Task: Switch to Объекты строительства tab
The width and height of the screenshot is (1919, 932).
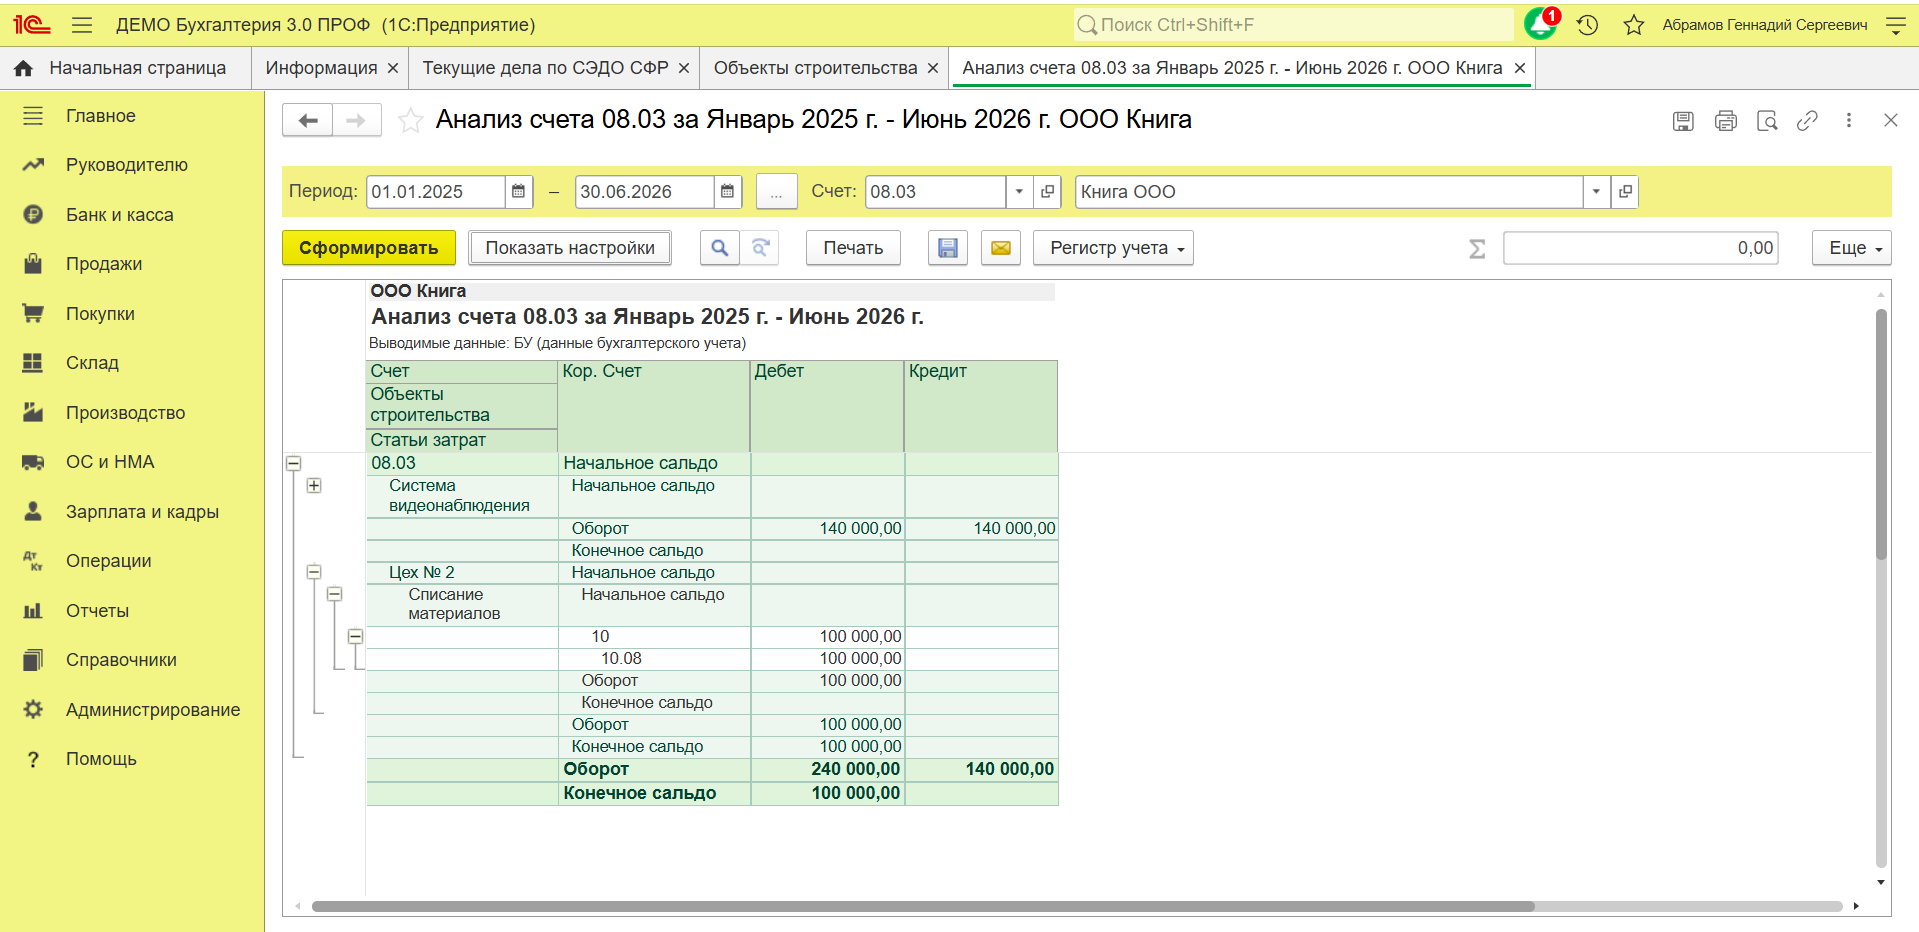Action: click(x=815, y=68)
